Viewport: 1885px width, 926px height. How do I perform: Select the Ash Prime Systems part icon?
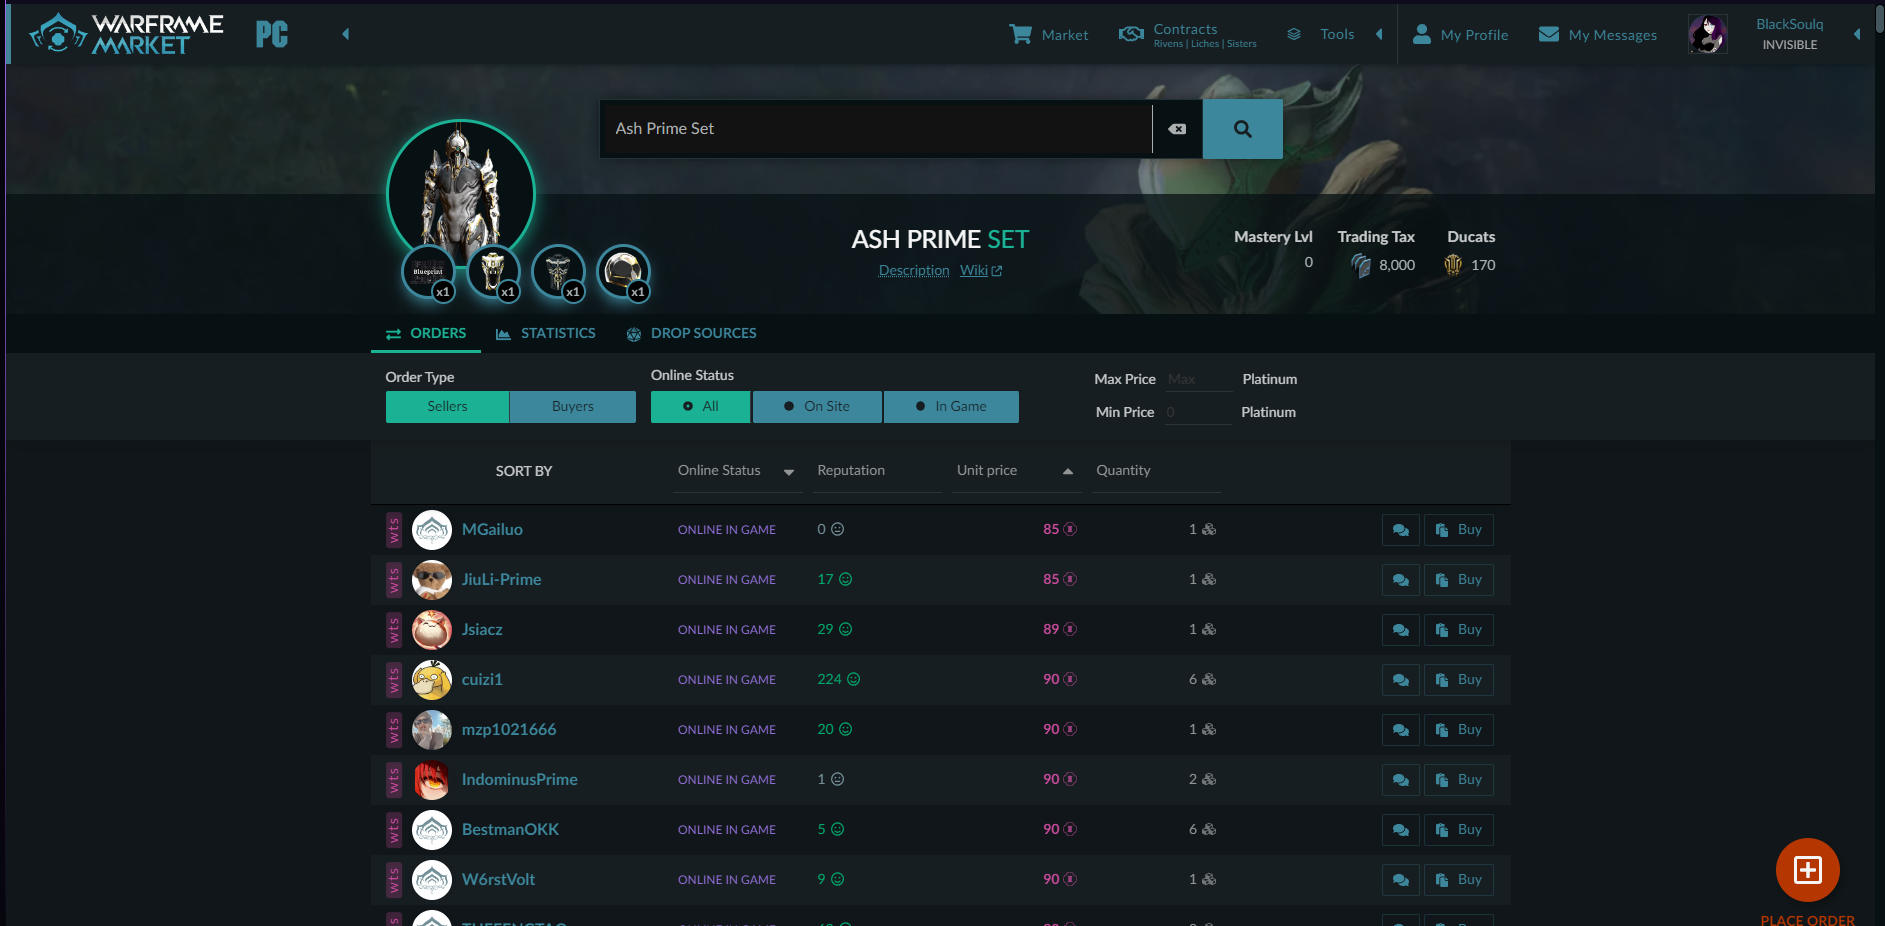click(x=558, y=272)
